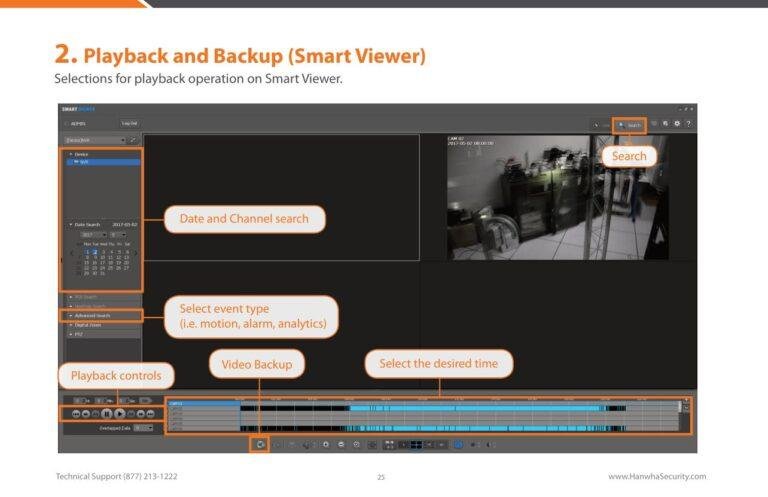Viewport: 768px width, 497px height.
Task: Go to the next calendar month arrow
Action: [x=136, y=253]
